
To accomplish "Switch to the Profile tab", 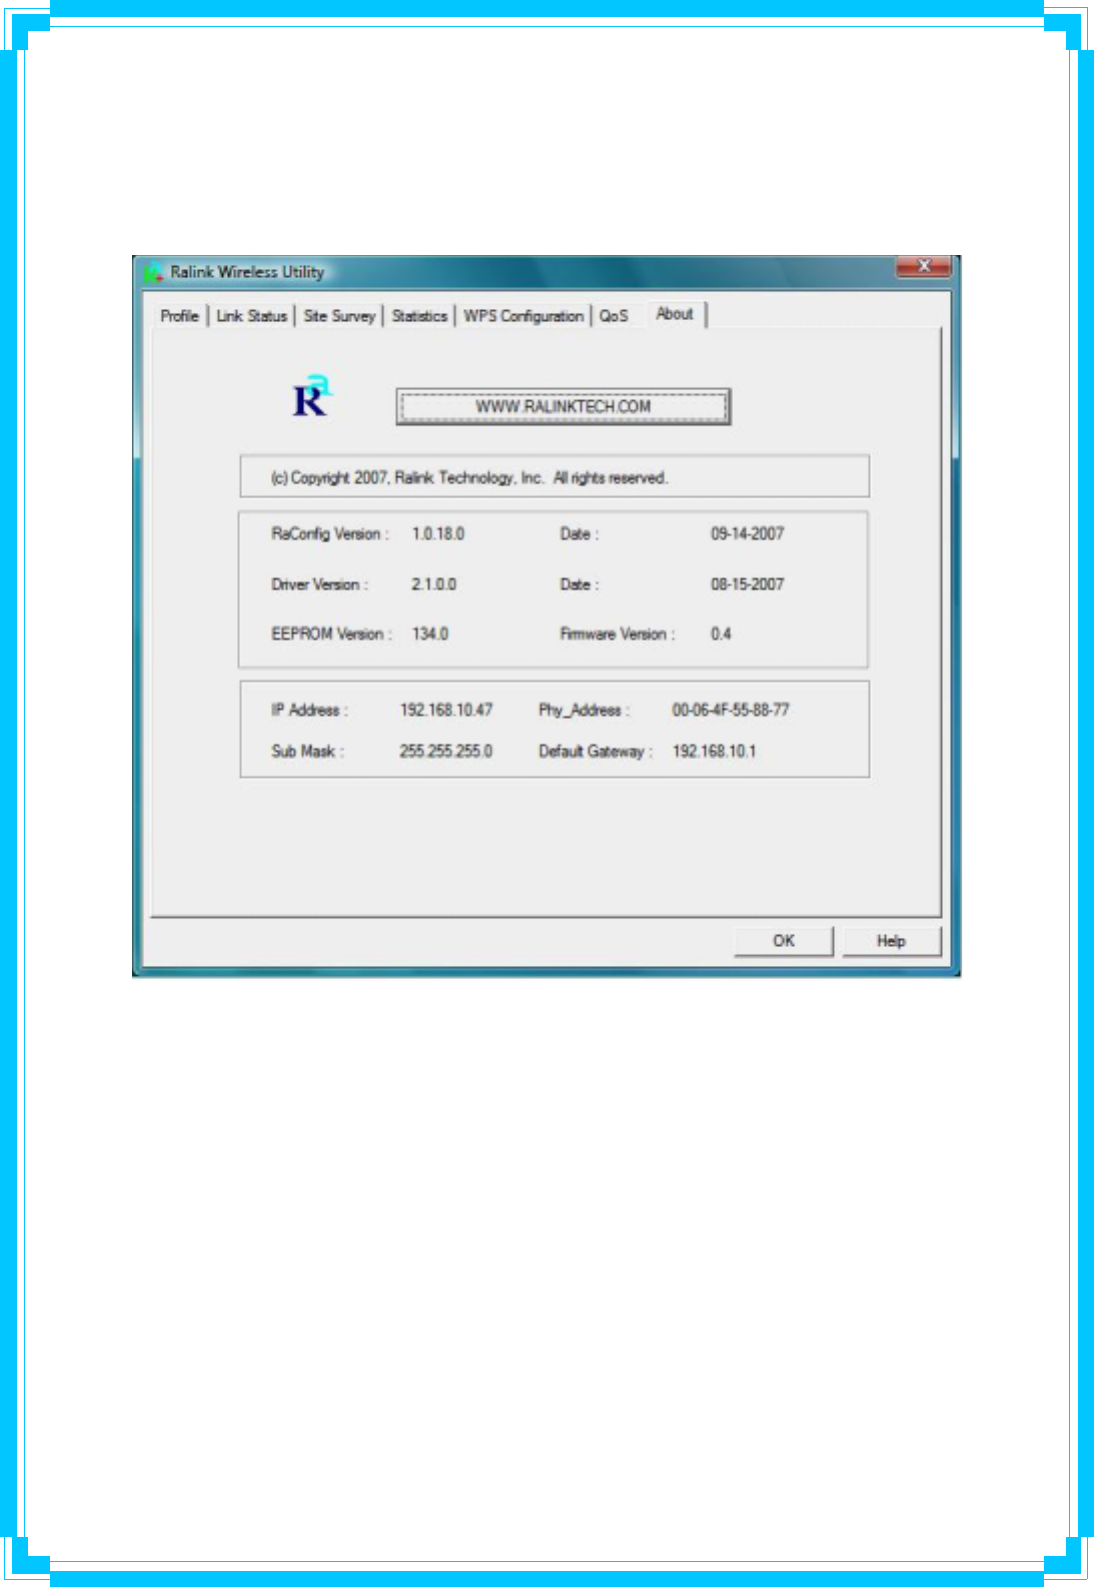I will pyautogui.click(x=180, y=316).
